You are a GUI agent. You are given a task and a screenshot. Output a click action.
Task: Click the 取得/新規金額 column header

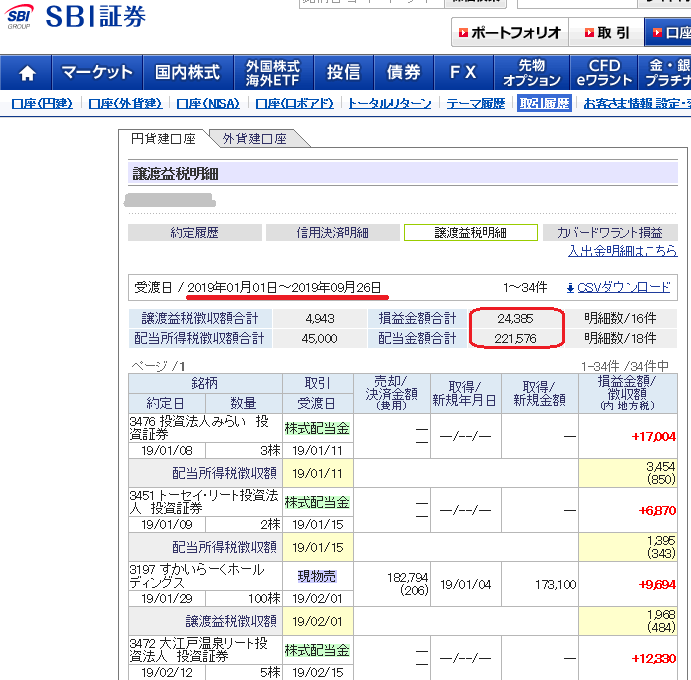coord(539,394)
